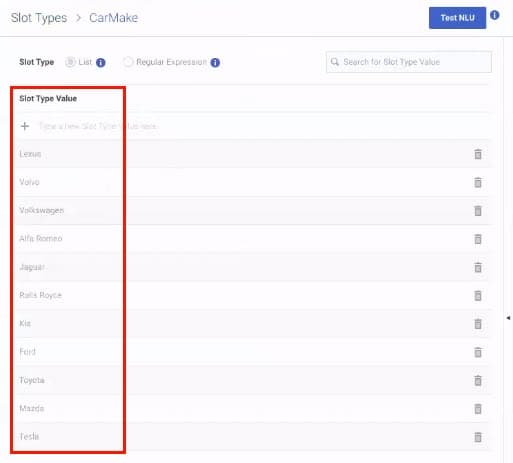Viewport: 513px width, 463px height.
Task: Show info for Regular Expression option
Action: click(215, 63)
